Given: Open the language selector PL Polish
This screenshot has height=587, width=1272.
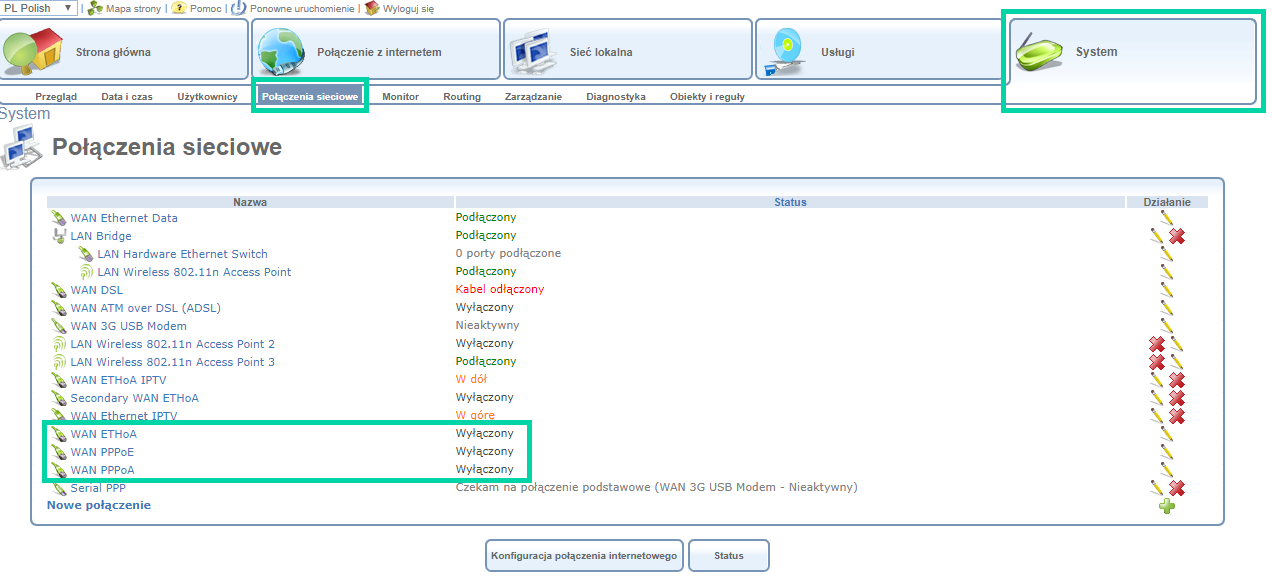Looking at the screenshot, I should pos(39,8).
